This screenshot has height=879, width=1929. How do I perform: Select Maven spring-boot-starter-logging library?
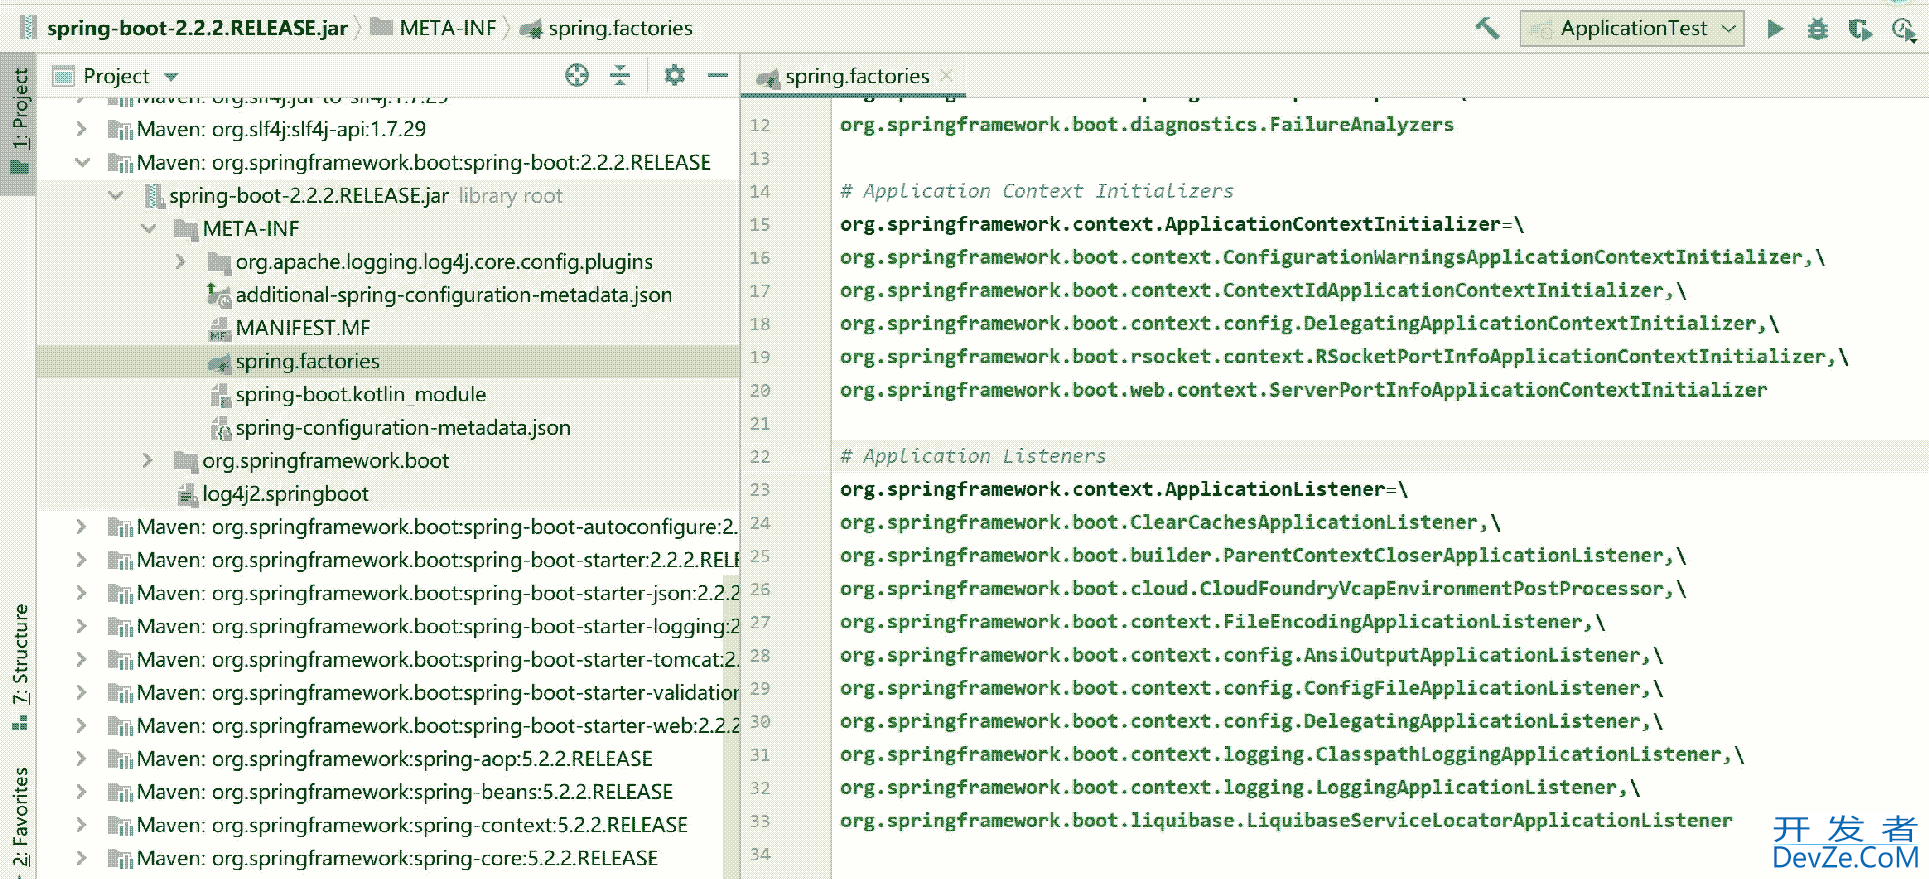click(438, 626)
